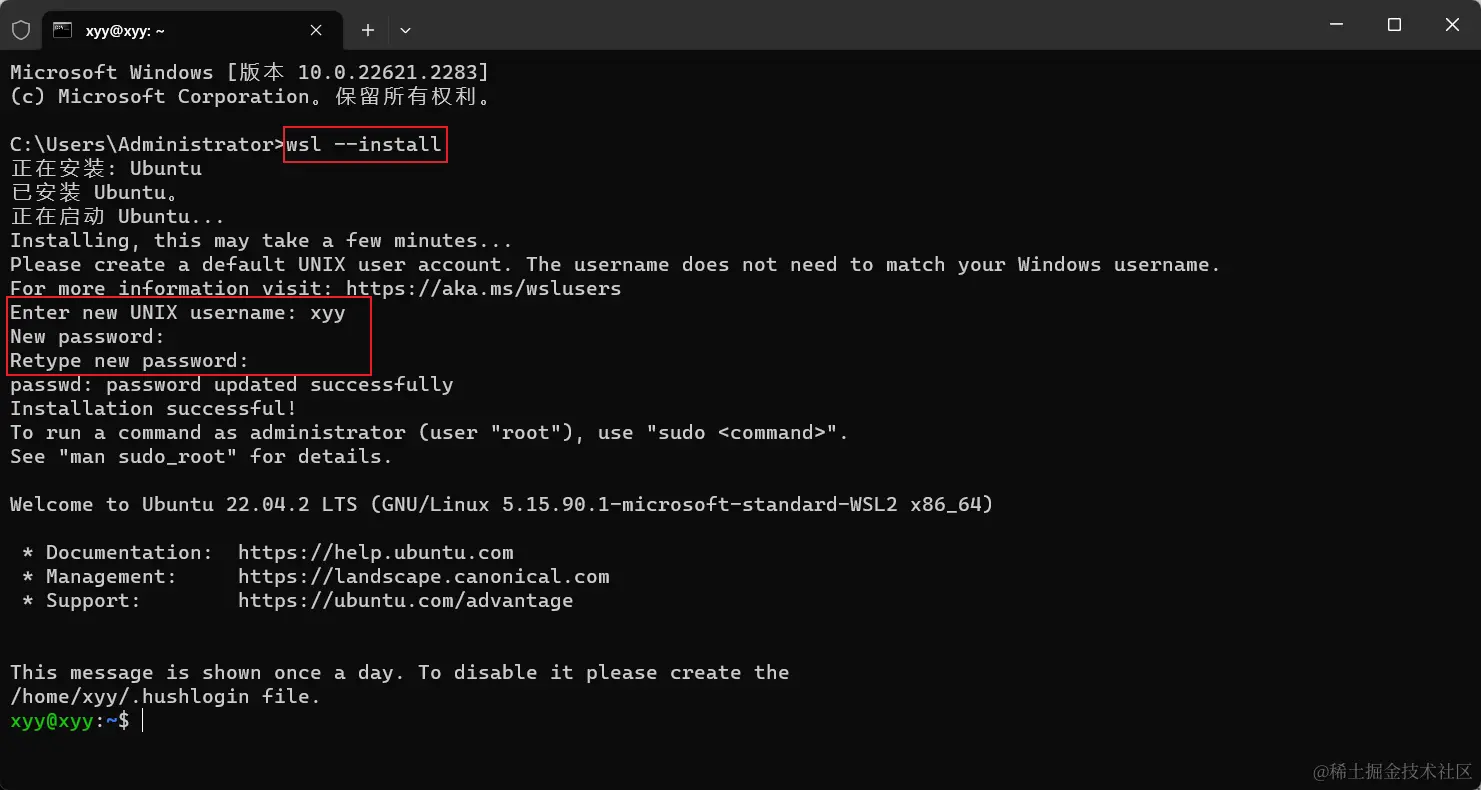1481x790 pixels.
Task: Click the terminal icon on the tab
Action: [x=62, y=30]
